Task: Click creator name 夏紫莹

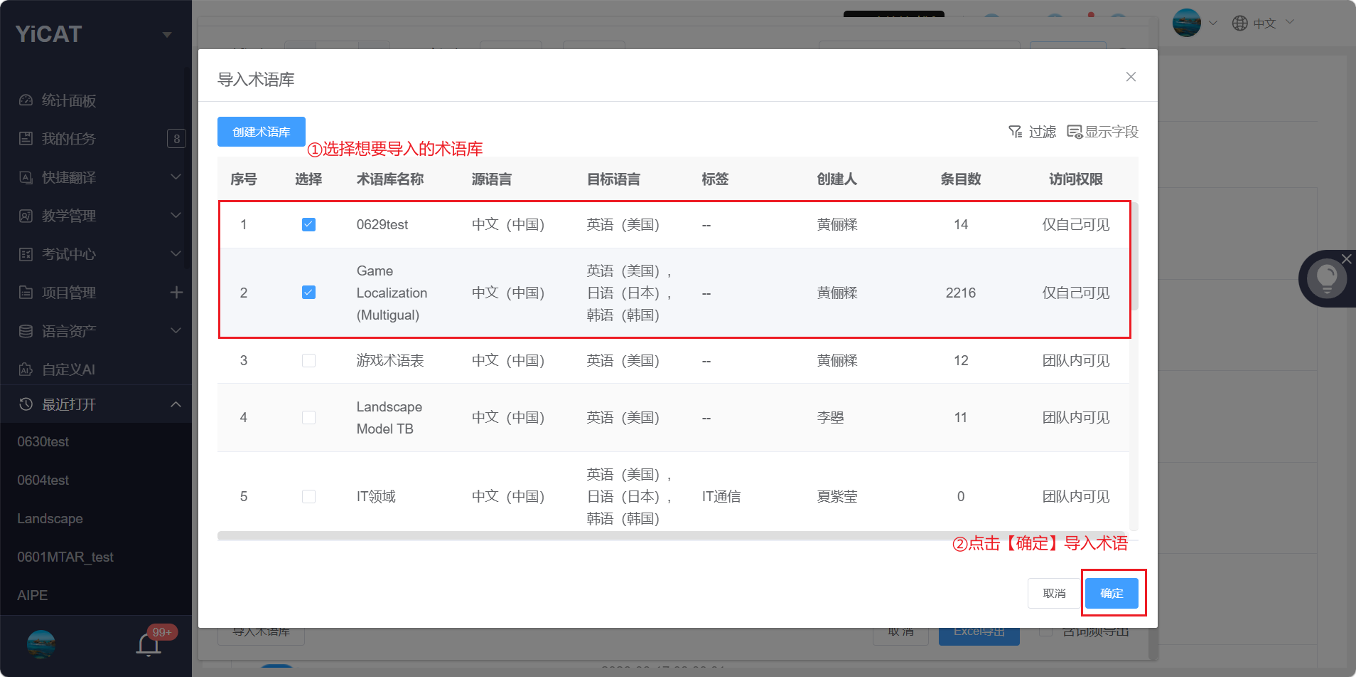Action: [837, 497]
